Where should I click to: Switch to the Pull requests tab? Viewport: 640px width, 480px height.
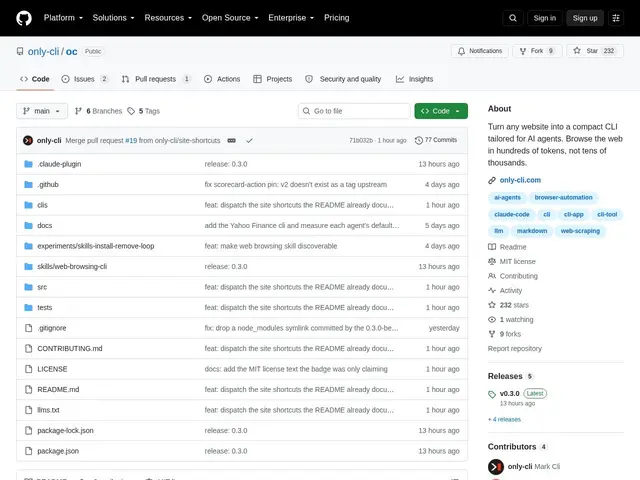pos(156,79)
